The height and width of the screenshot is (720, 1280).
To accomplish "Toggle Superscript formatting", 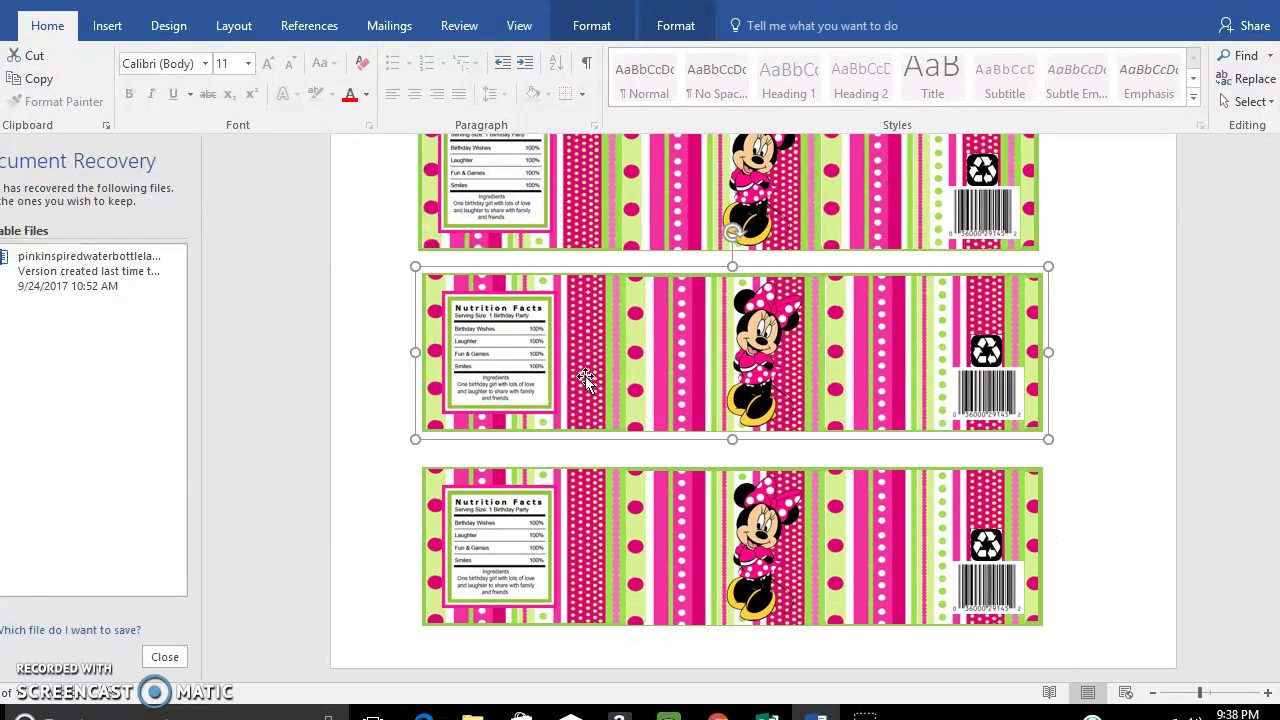I will [252, 94].
